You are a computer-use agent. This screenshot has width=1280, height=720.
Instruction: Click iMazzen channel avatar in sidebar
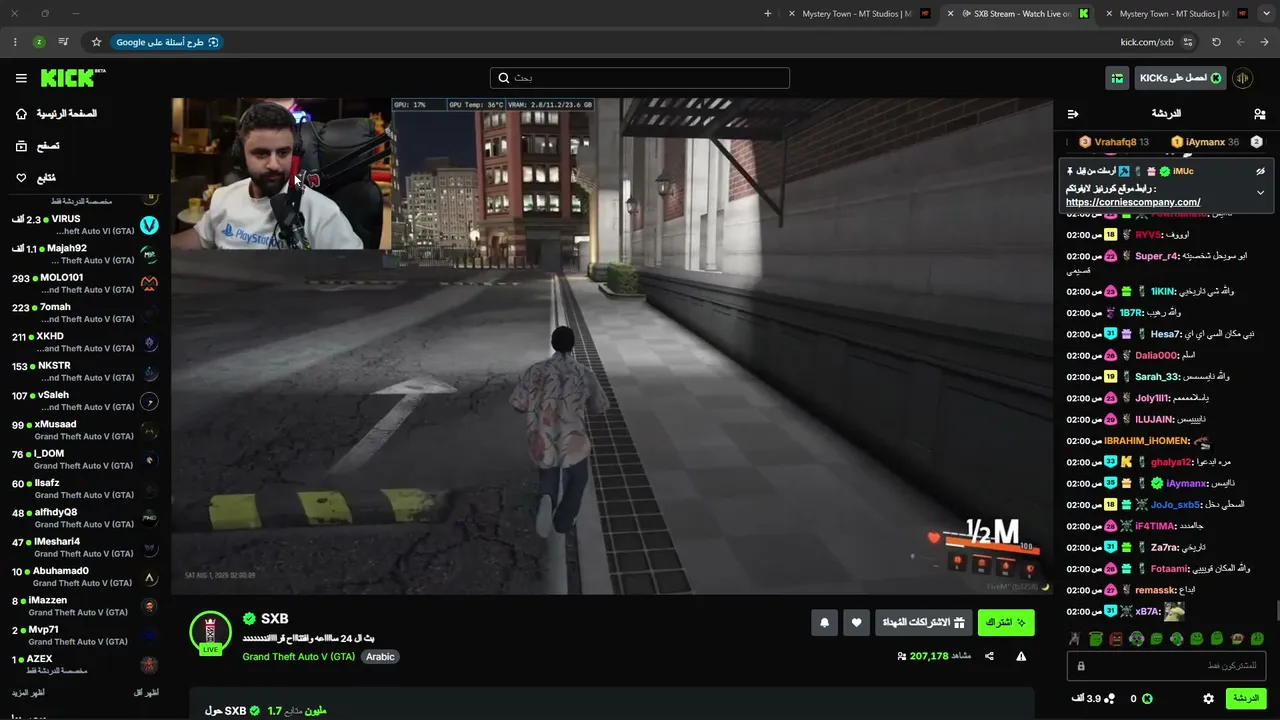[149, 606]
